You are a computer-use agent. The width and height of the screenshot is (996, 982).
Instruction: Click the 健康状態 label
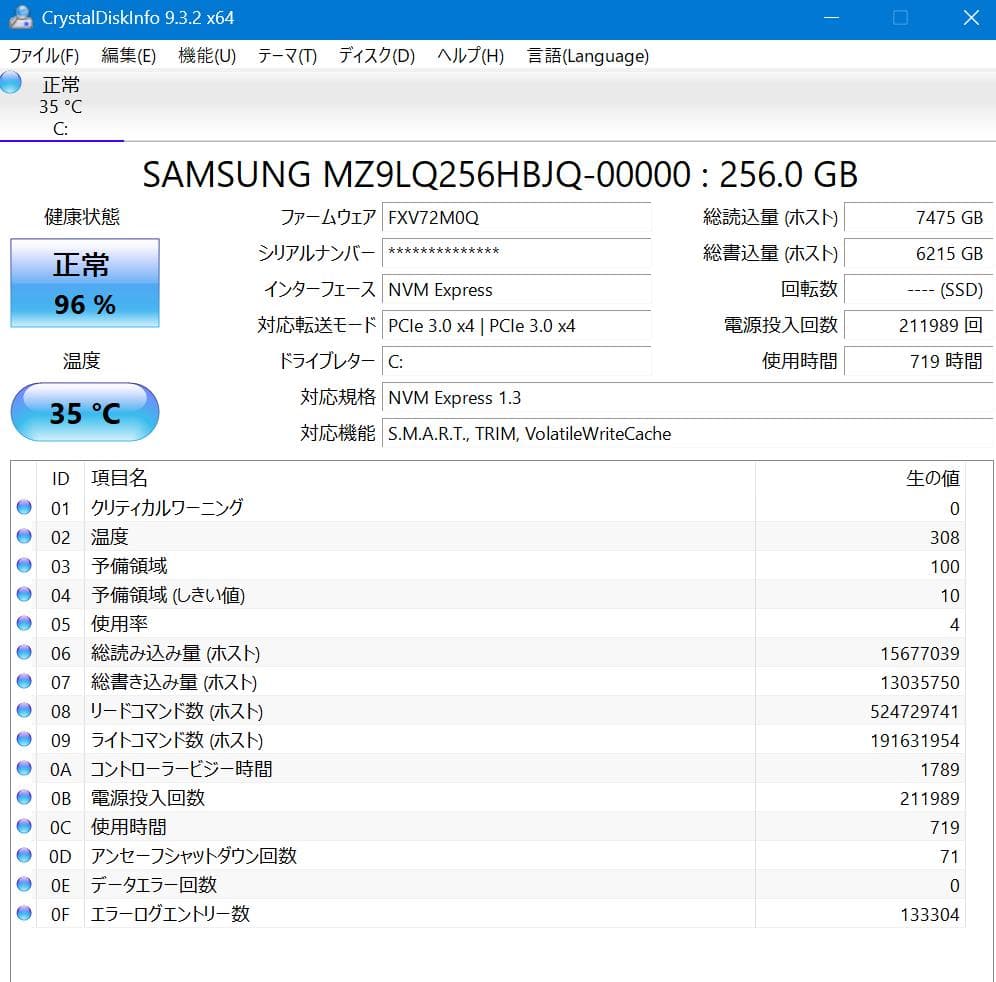click(82, 217)
